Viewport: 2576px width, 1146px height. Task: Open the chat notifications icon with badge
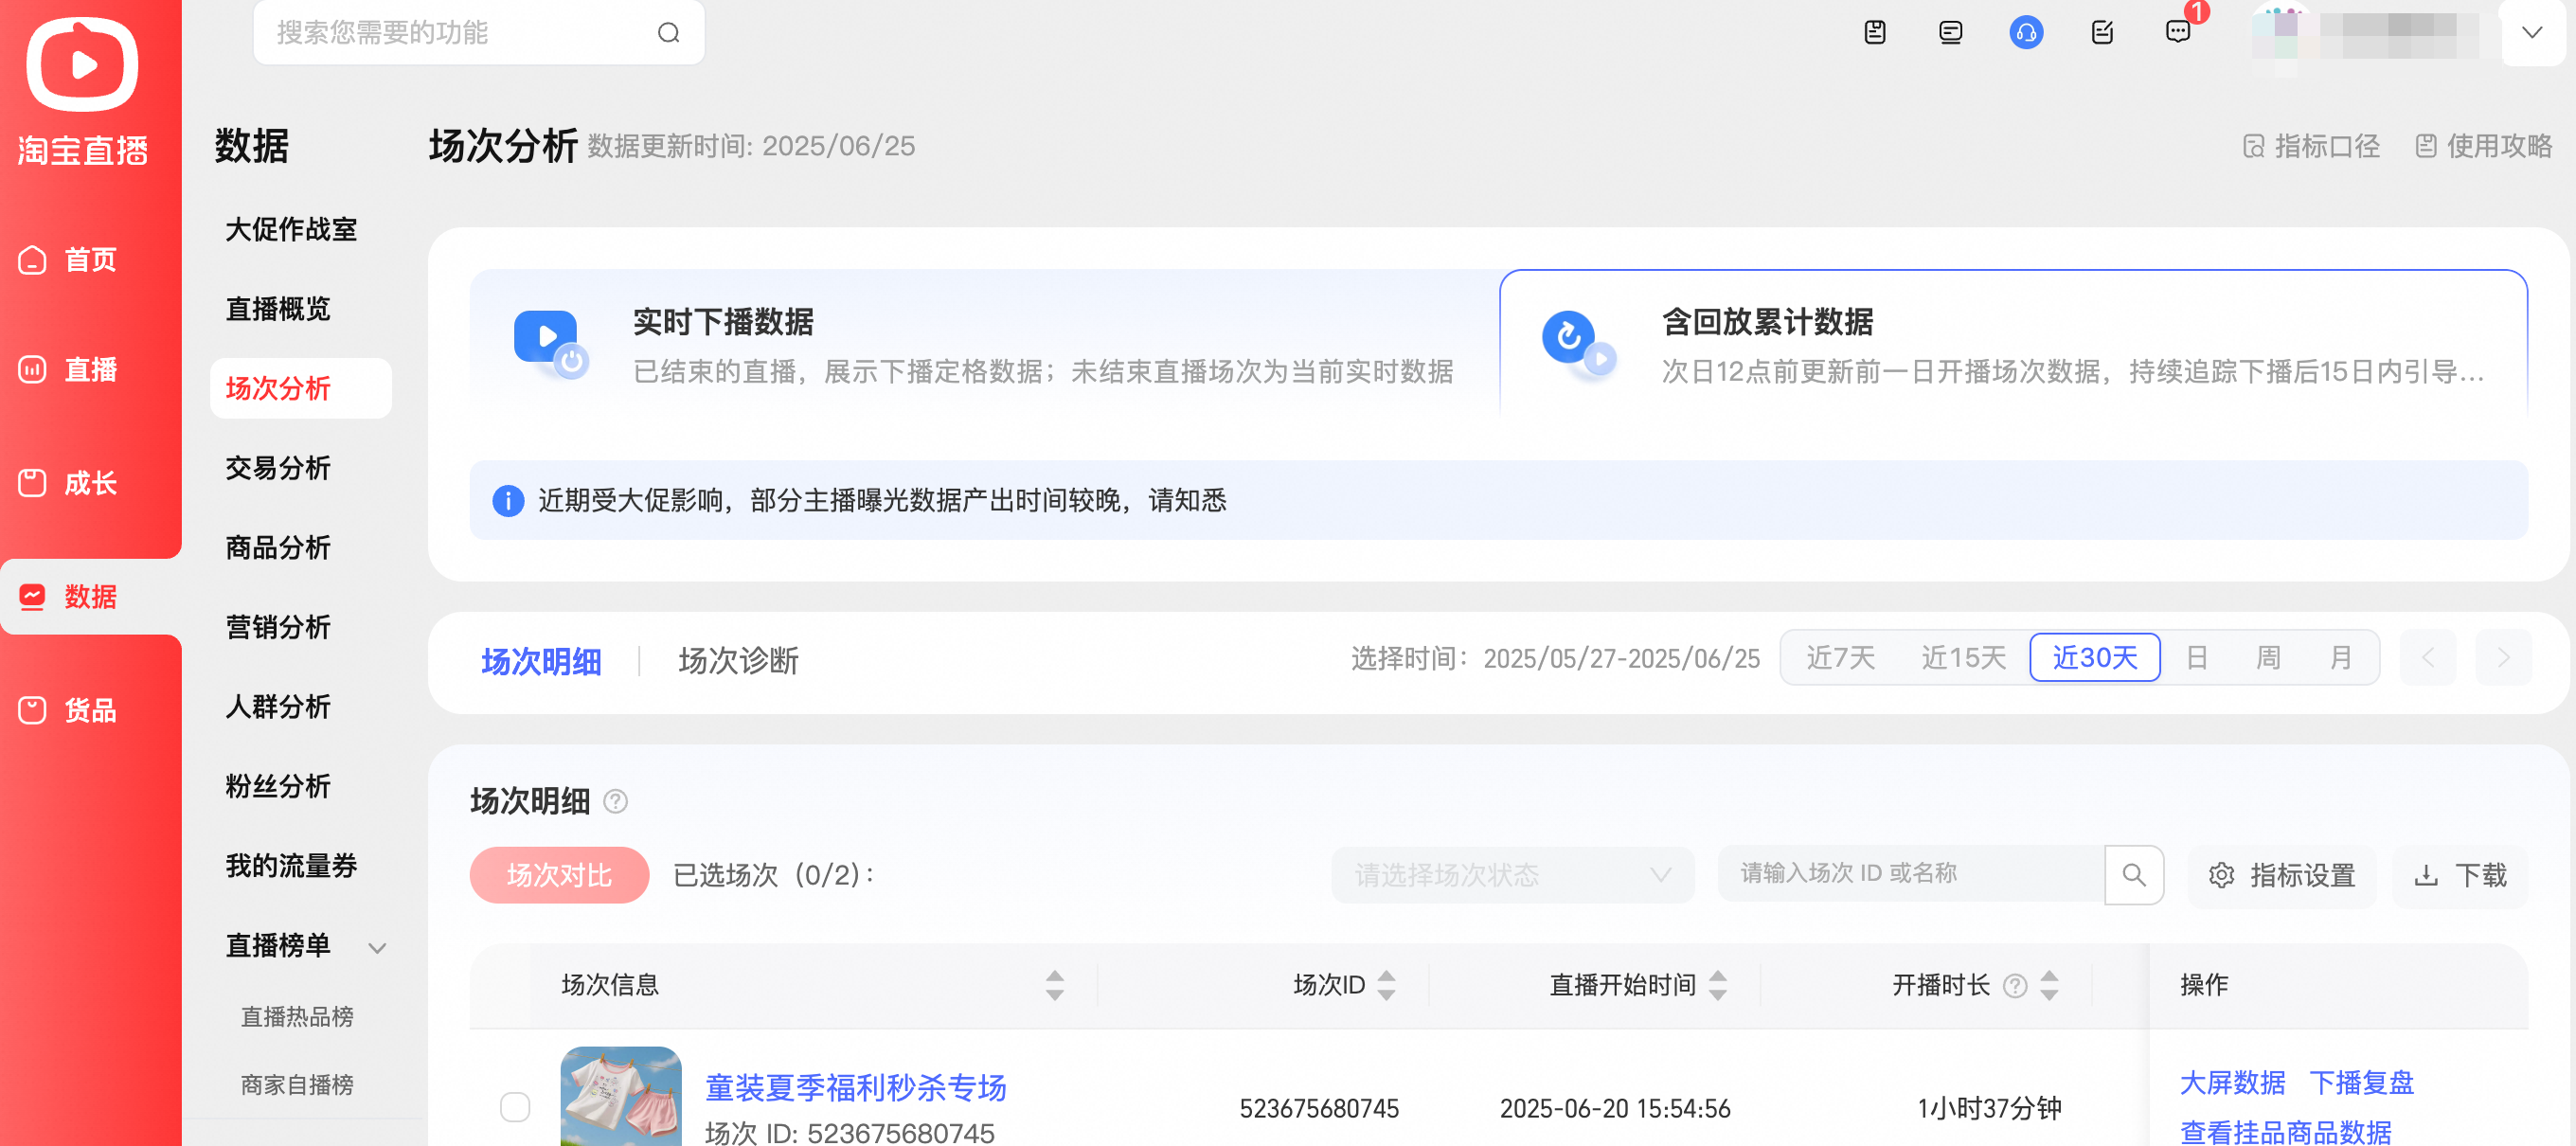(x=2178, y=32)
